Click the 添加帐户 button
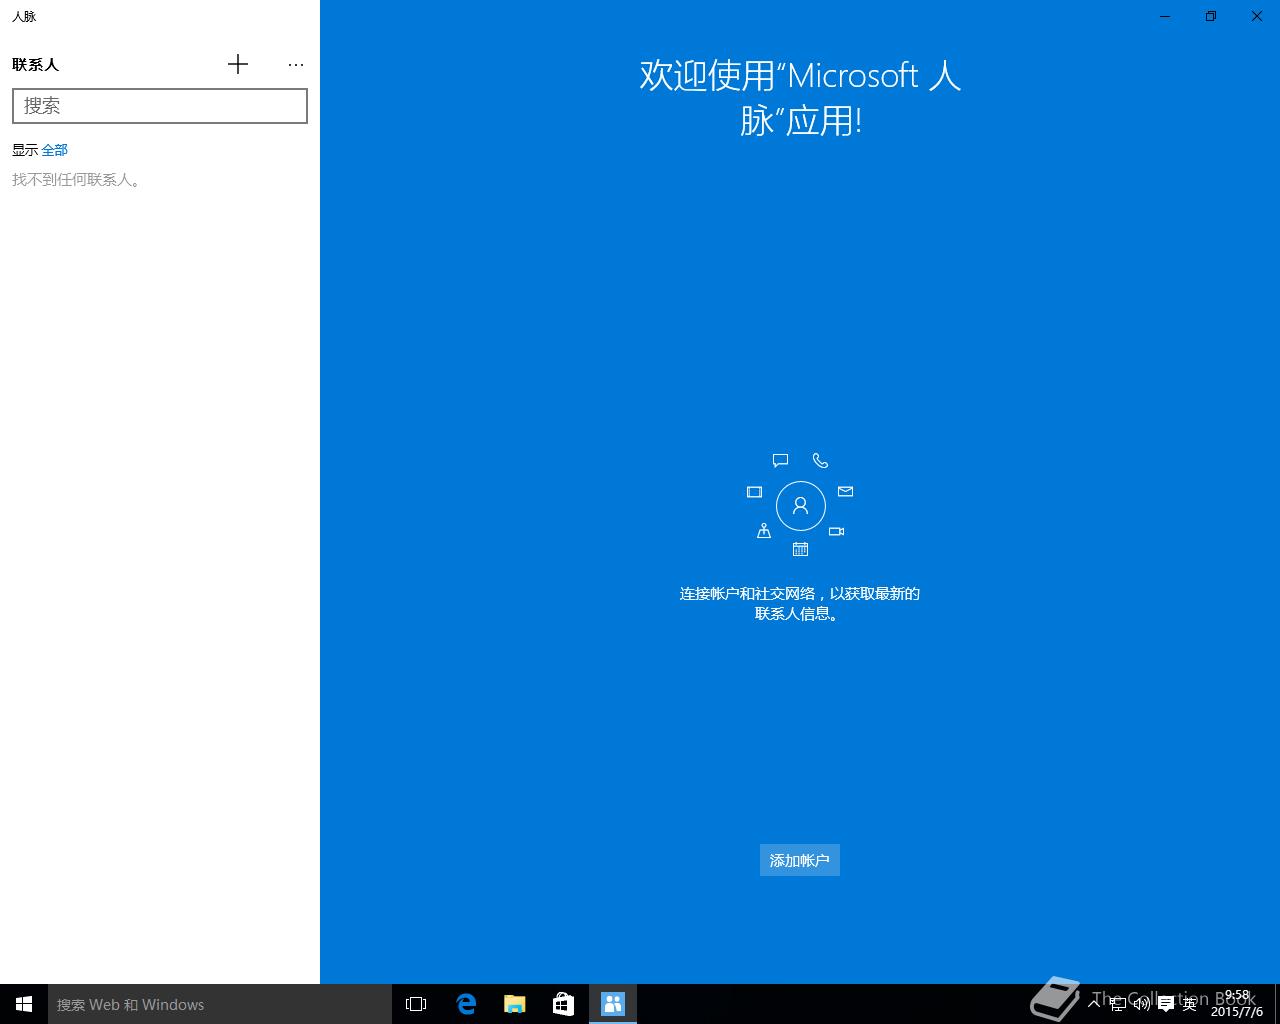The height and width of the screenshot is (1024, 1280). click(x=800, y=860)
